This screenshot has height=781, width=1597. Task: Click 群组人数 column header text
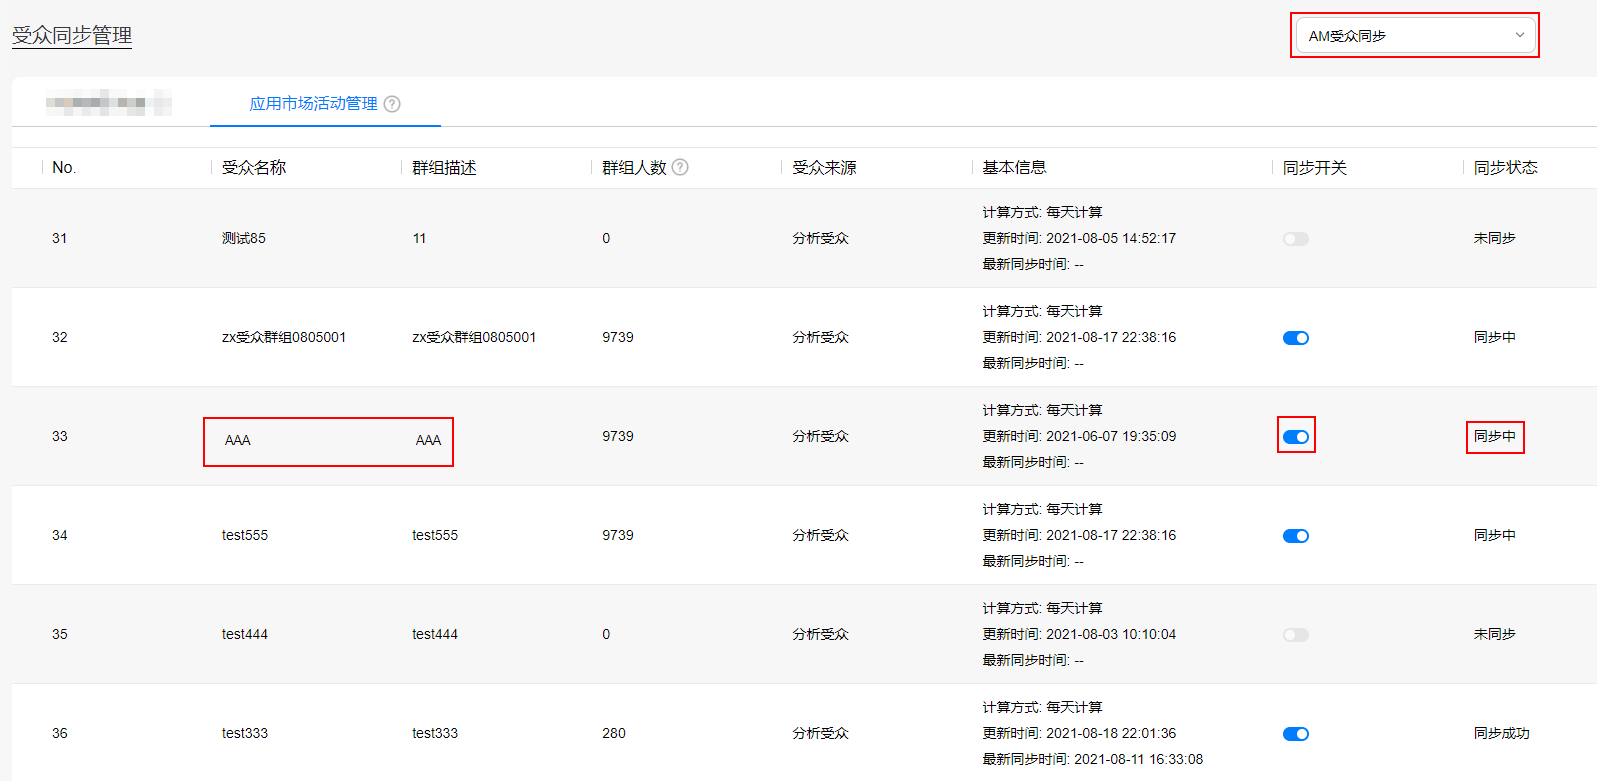[x=634, y=167]
